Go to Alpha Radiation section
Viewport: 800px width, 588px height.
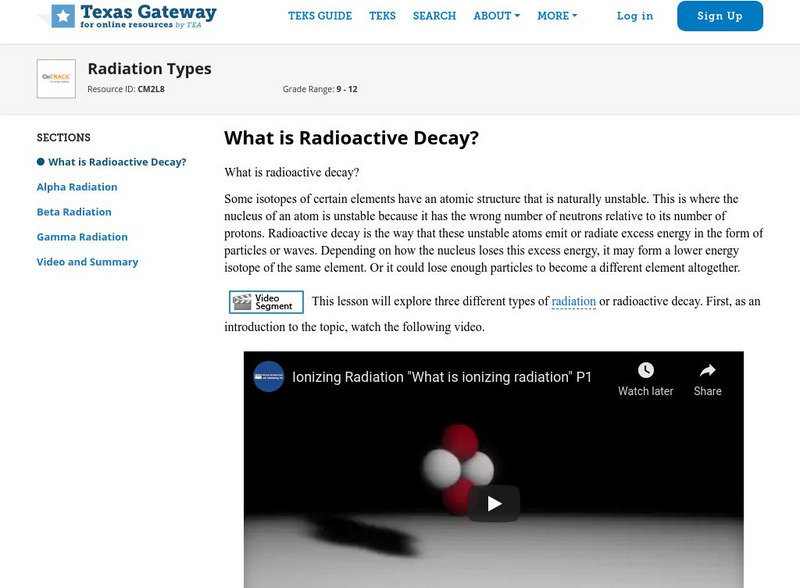click(77, 187)
